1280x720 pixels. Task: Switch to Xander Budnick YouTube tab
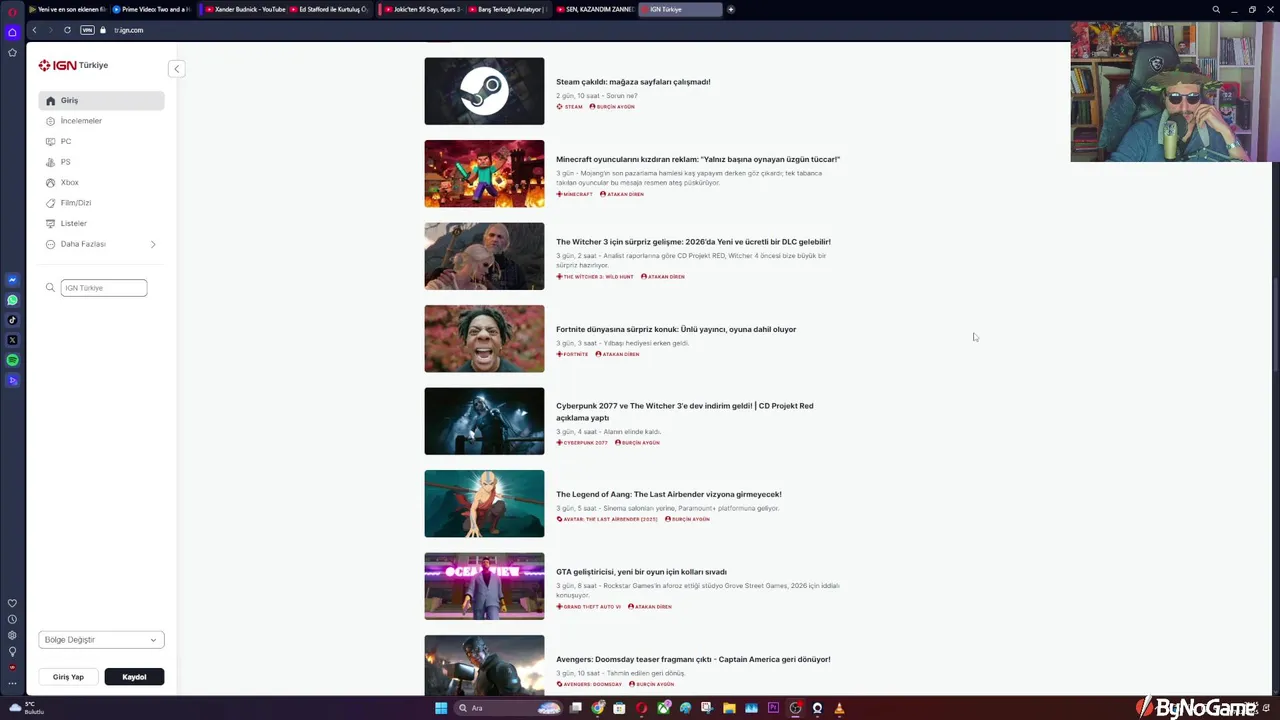(244, 9)
